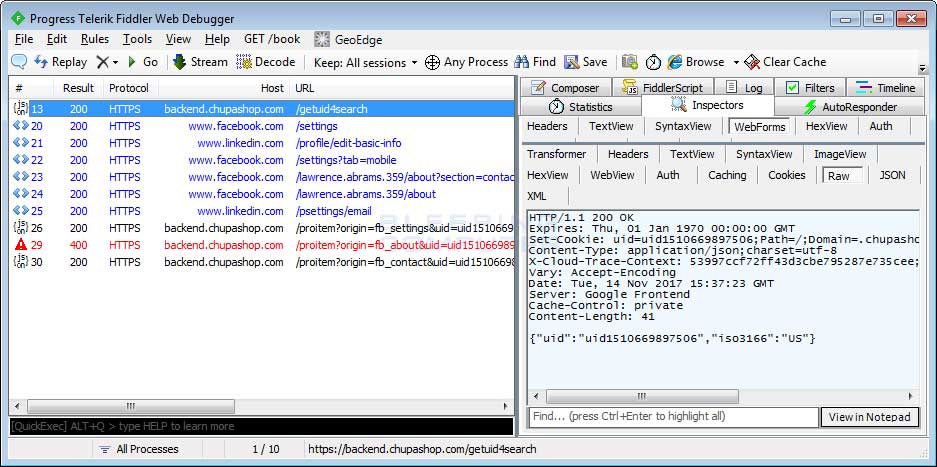Select the response XML tab
This screenshot has height=467, width=937.
(x=537, y=196)
